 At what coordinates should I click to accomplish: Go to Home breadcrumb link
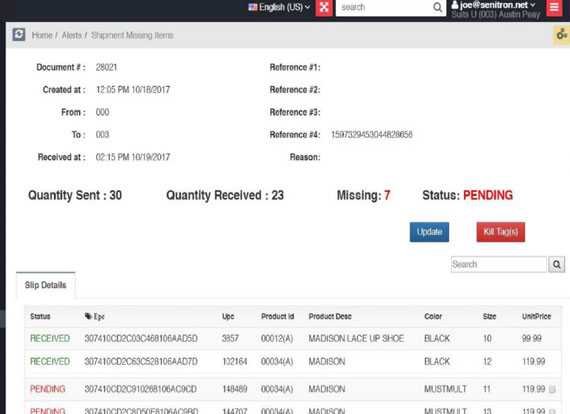42,35
